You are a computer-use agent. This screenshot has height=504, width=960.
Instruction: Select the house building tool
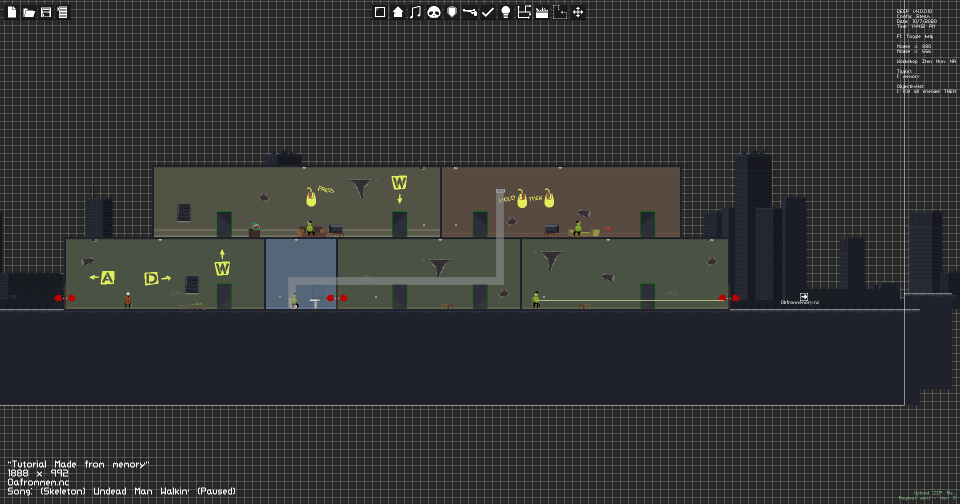click(x=398, y=12)
